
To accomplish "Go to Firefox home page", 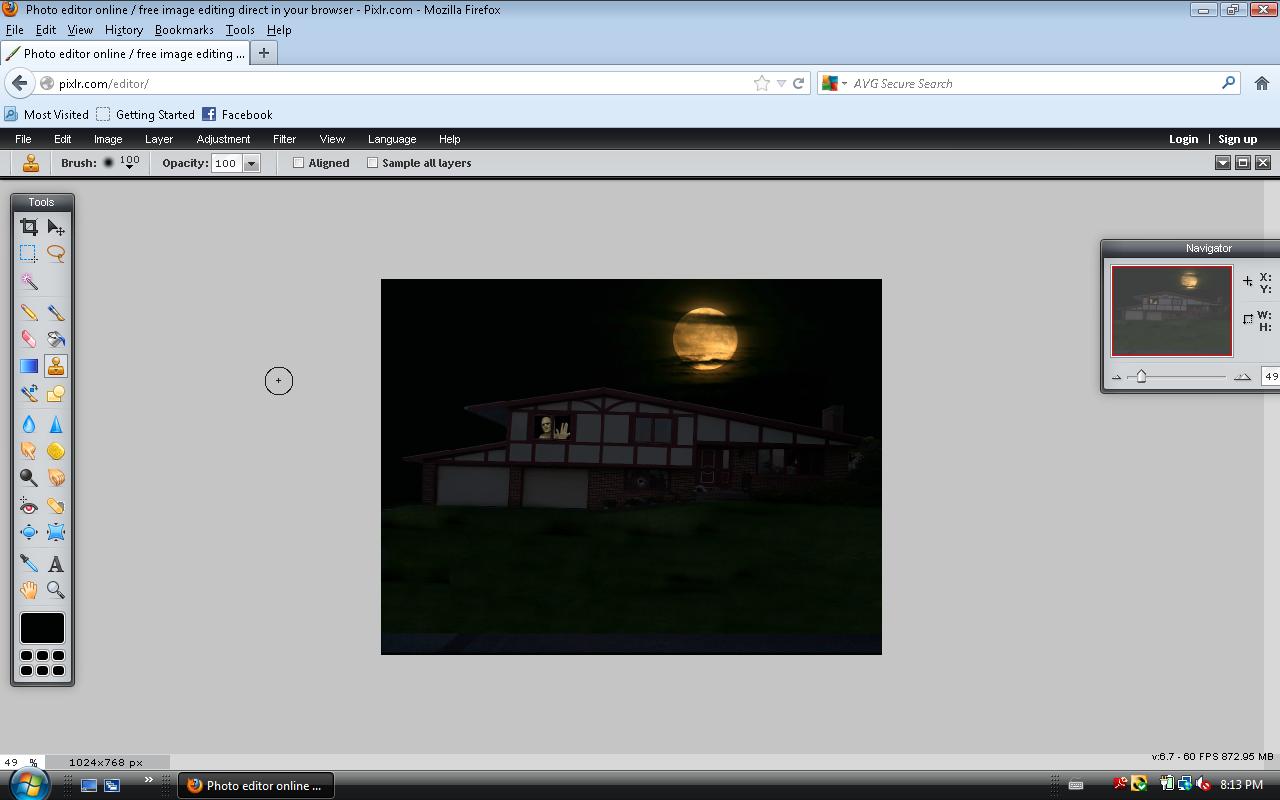I will pyautogui.click(x=1262, y=84).
